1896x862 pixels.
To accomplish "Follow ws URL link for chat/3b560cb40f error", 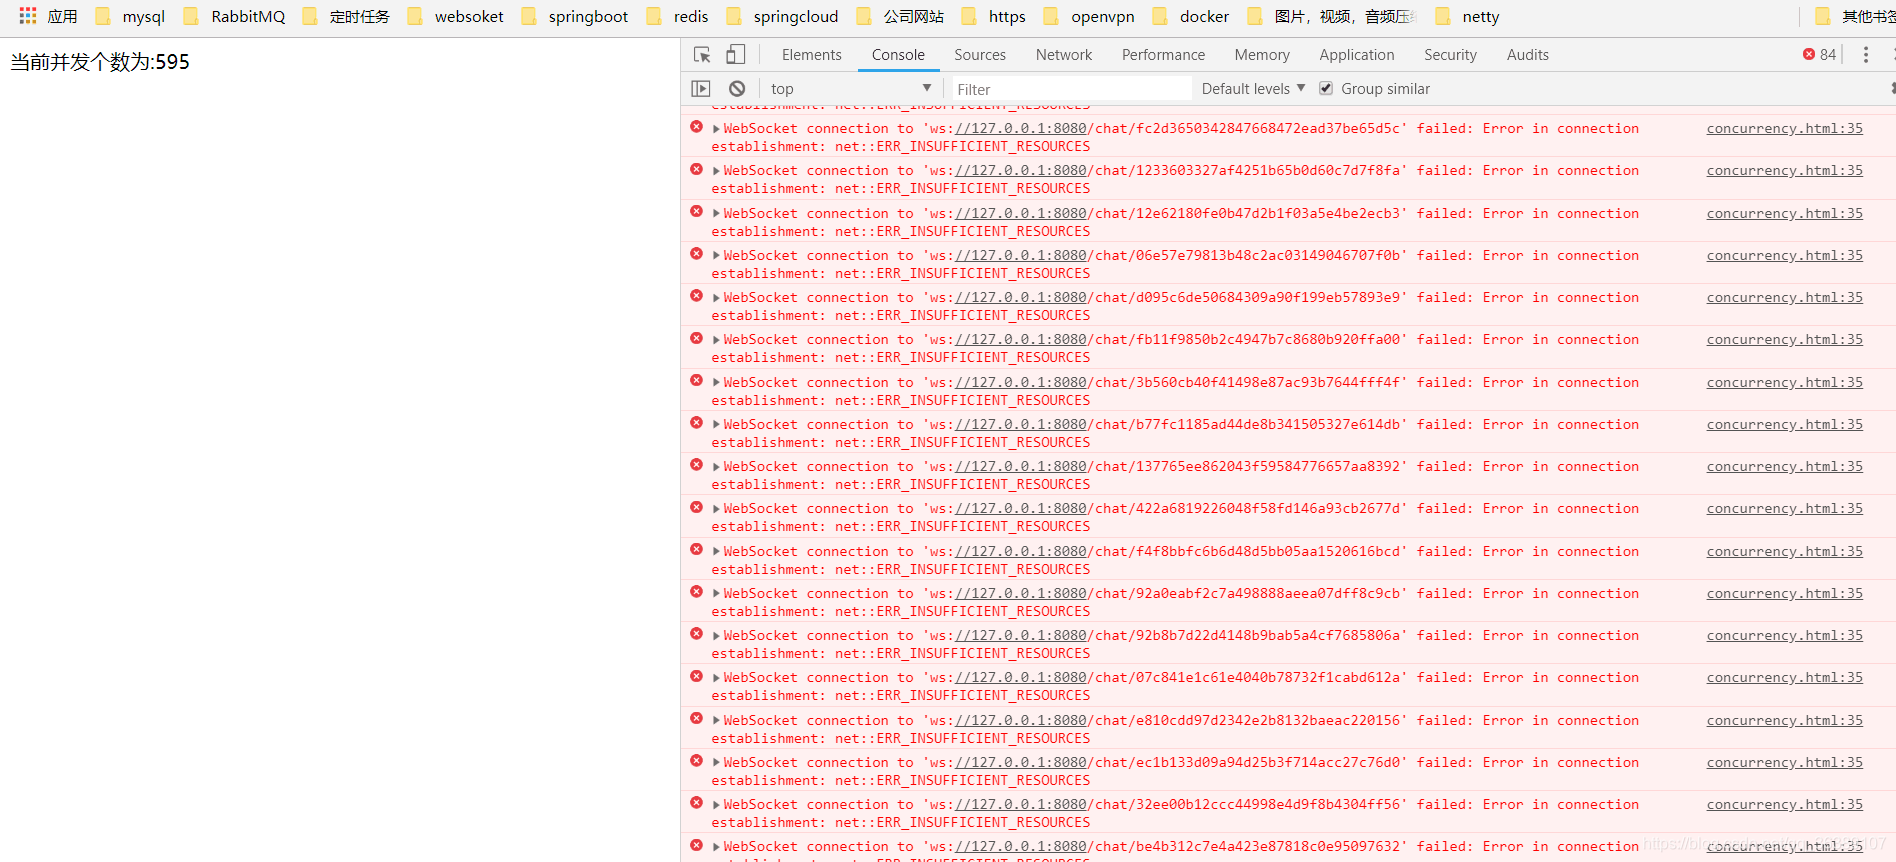I will pyautogui.click(x=1020, y=383).
